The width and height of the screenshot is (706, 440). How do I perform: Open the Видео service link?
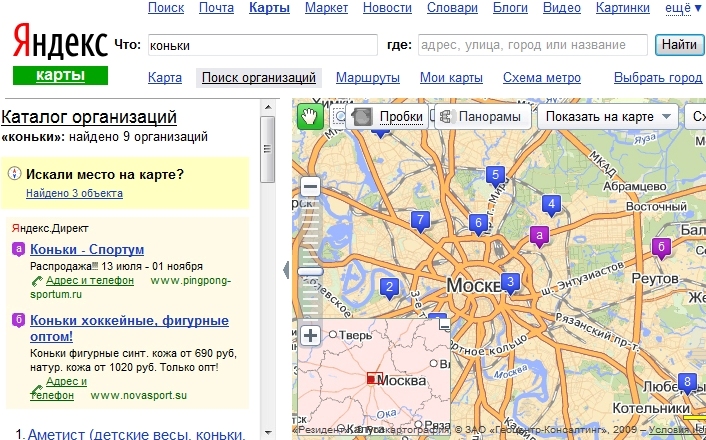click(561, 8)
